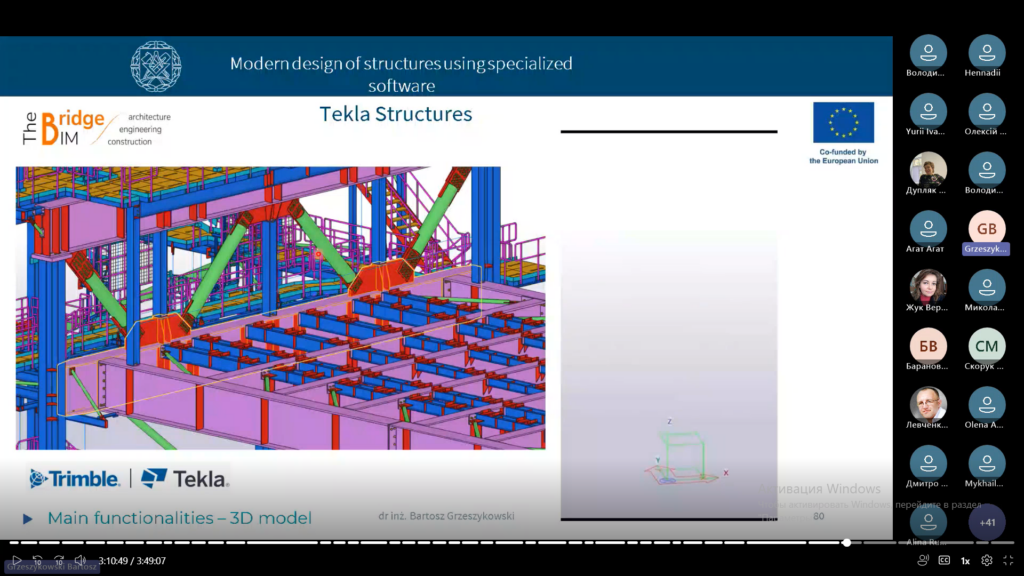
Task: Click the 3:10:49 / 3:49:07 time display
Action: click(132, 561)
